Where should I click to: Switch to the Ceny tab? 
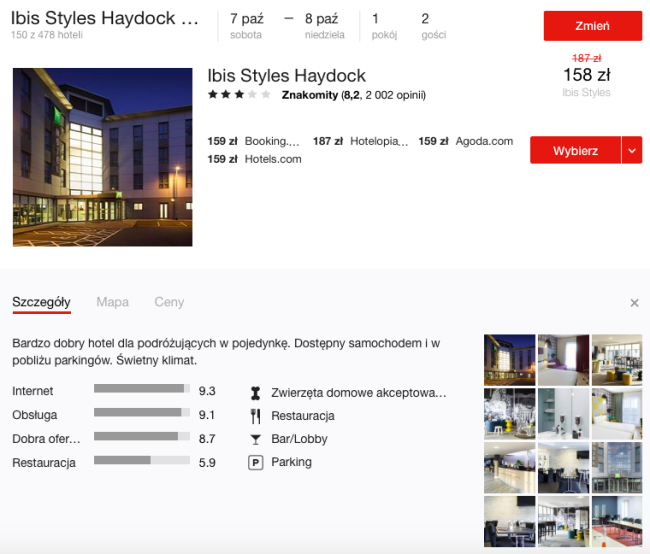tap(169, 302)
